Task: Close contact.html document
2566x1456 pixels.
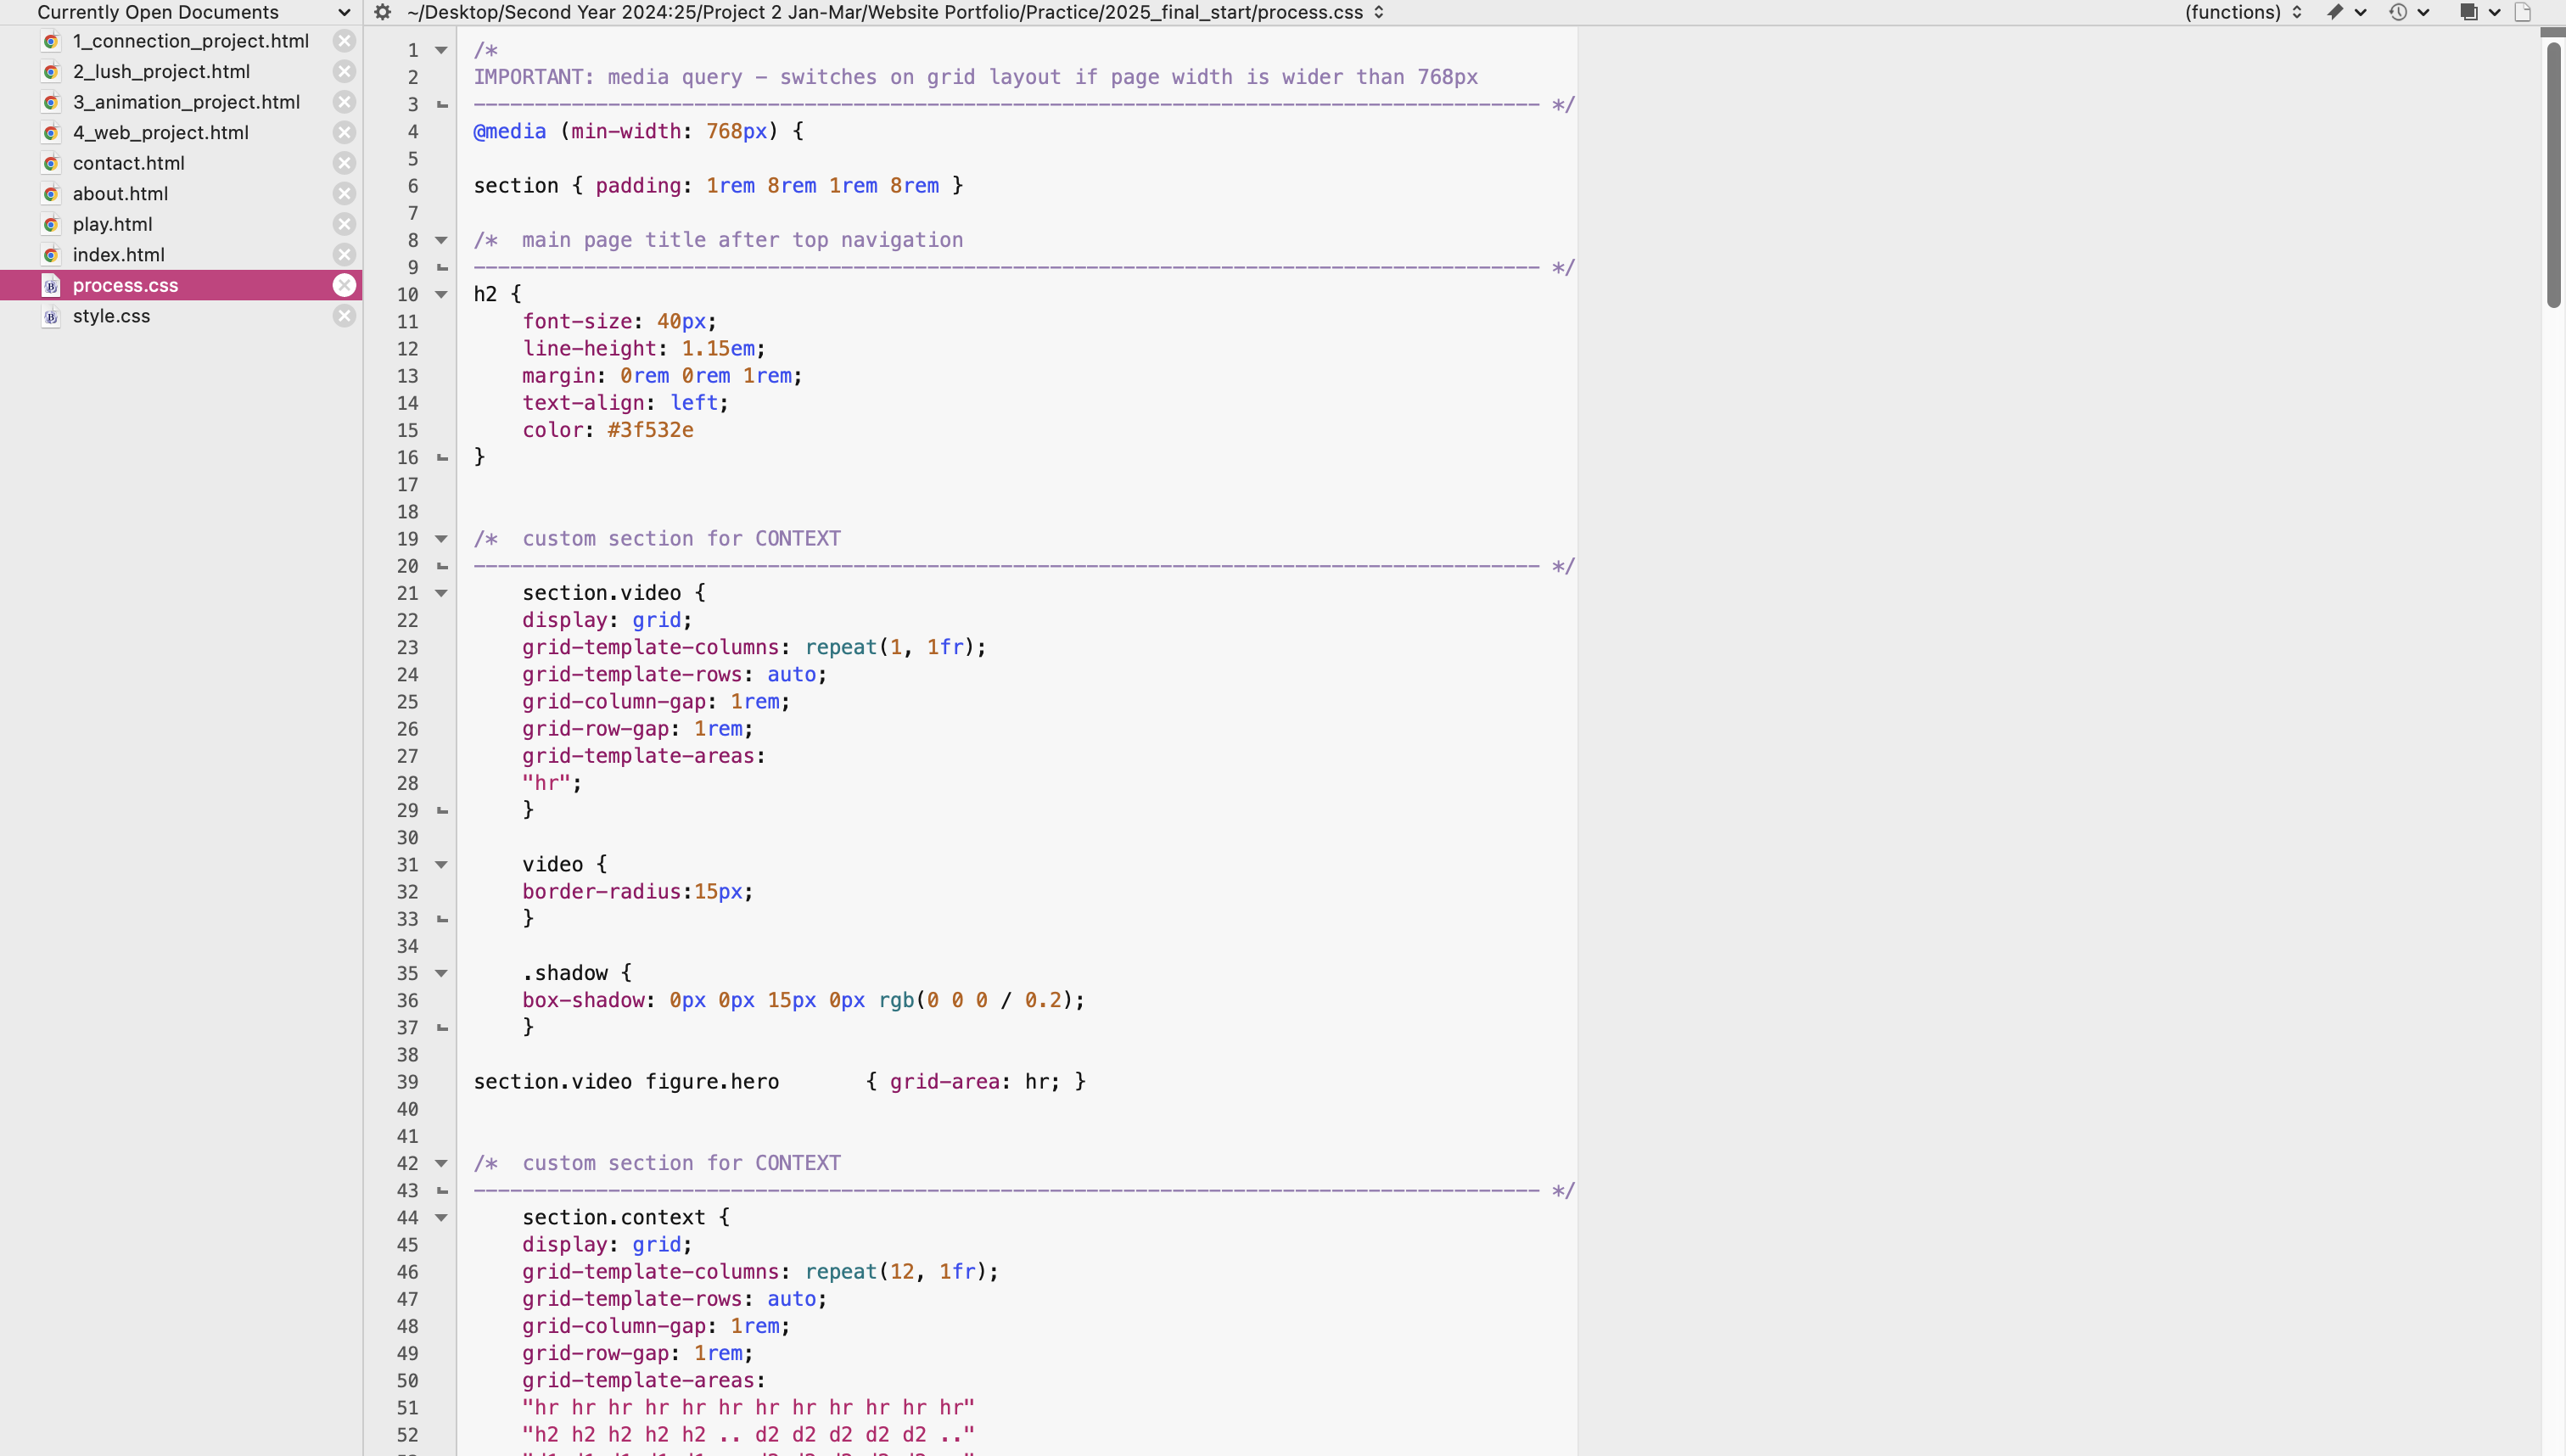Action: [344, 163]
